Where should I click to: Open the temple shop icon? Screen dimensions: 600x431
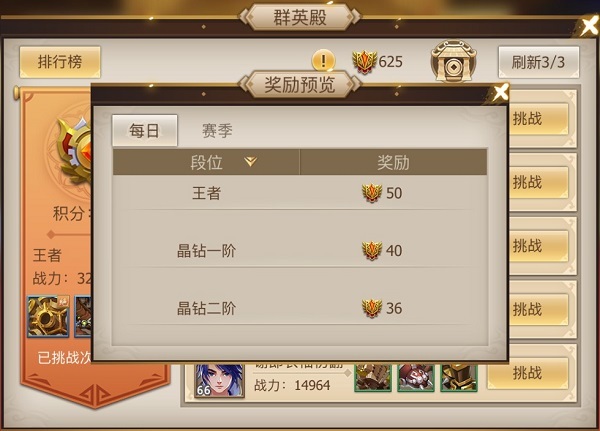(453, 61)
